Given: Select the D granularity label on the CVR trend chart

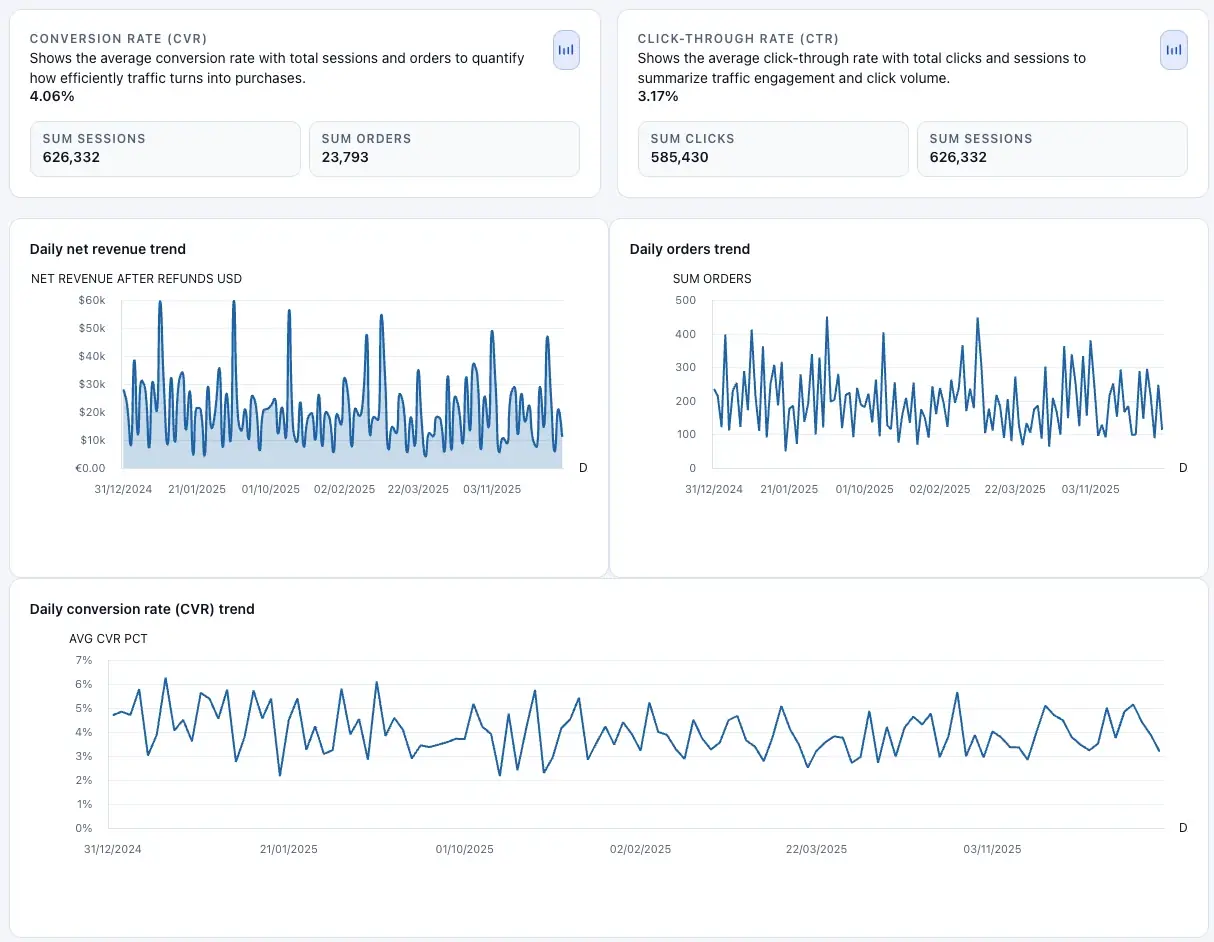Looking at the screenshot, I should [x=1183, y=827].
